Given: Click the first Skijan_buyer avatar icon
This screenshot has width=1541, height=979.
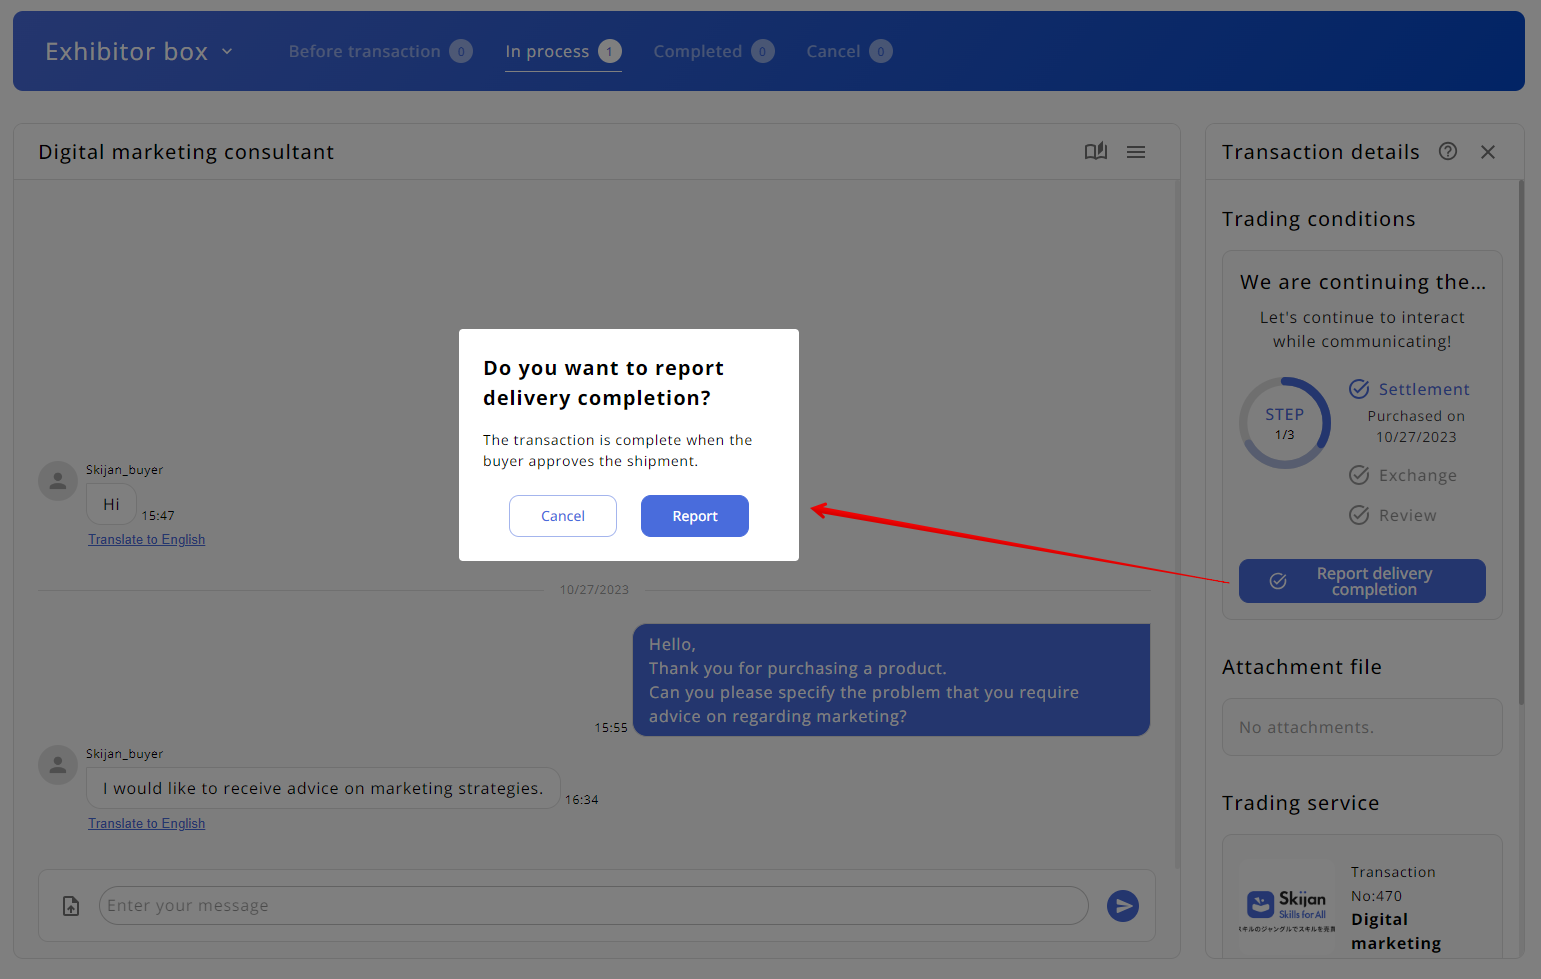Looking at the screenshot, I should pyautogui.click(x=58, y=481).
